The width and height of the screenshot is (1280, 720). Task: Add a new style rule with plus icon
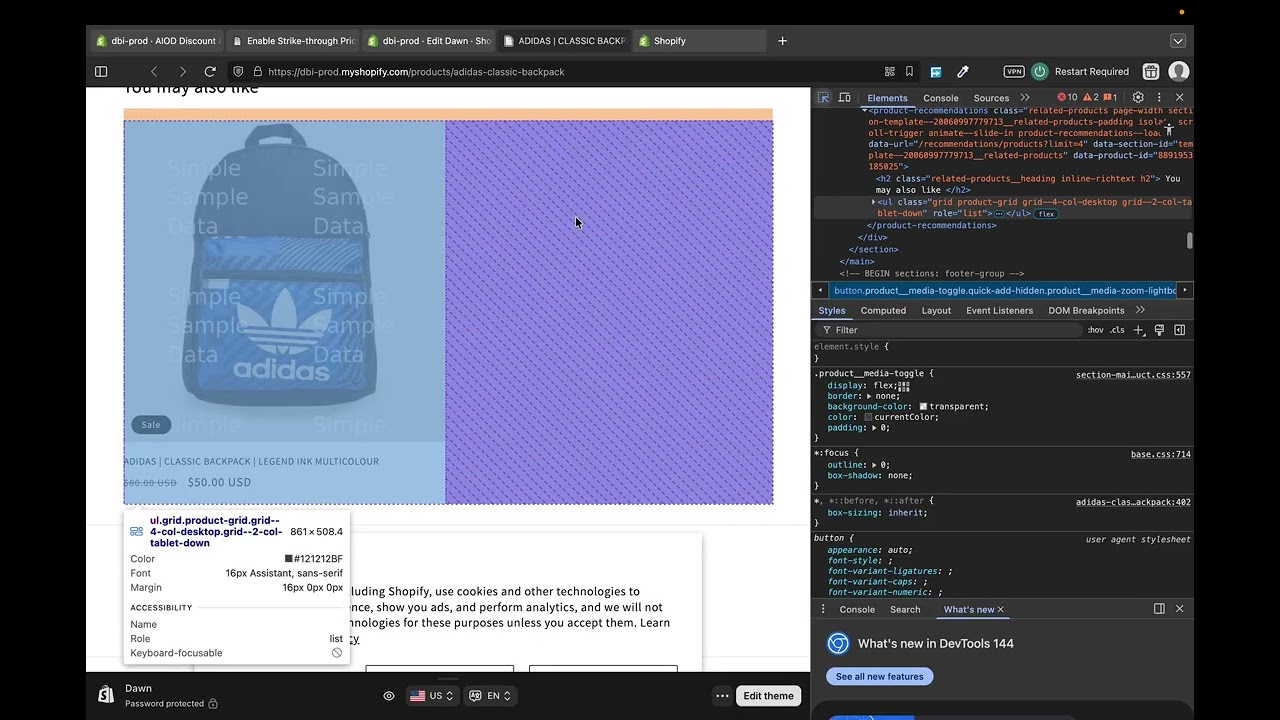[1138, 330]
